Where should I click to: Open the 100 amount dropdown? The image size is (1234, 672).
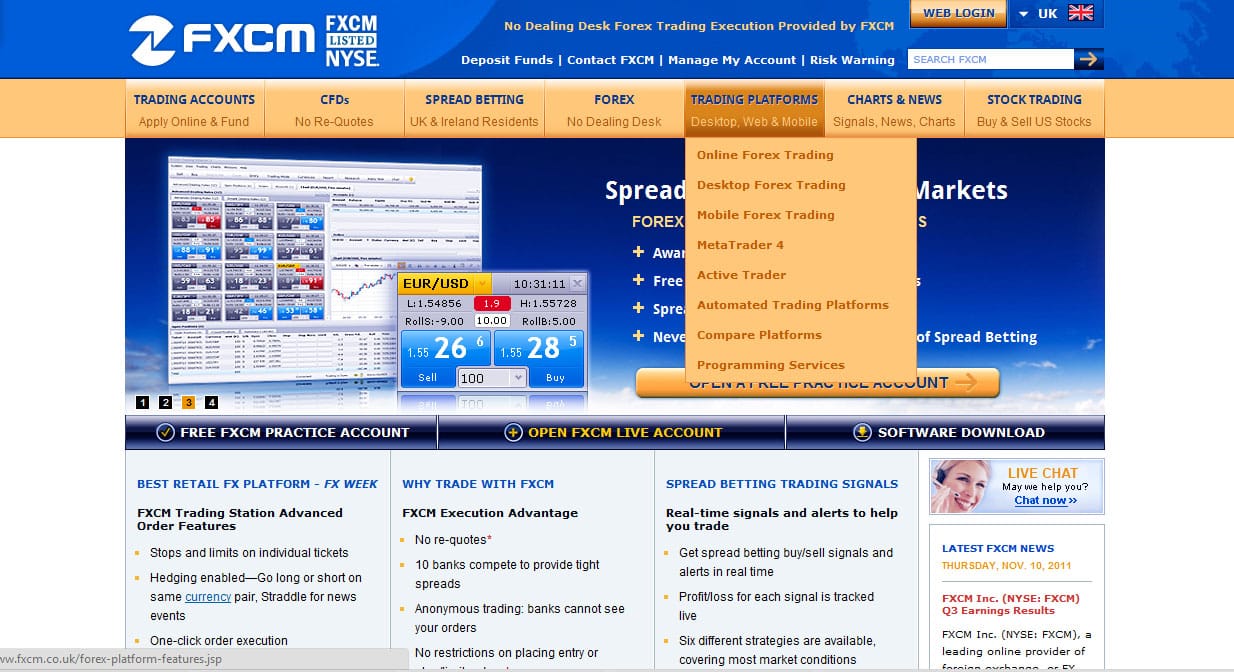point(517,378)
